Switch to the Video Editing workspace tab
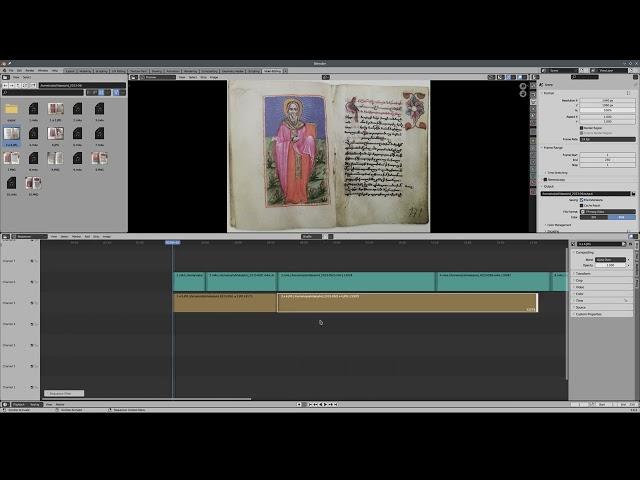Screen dimensions: 640x480 click(272, 71)
